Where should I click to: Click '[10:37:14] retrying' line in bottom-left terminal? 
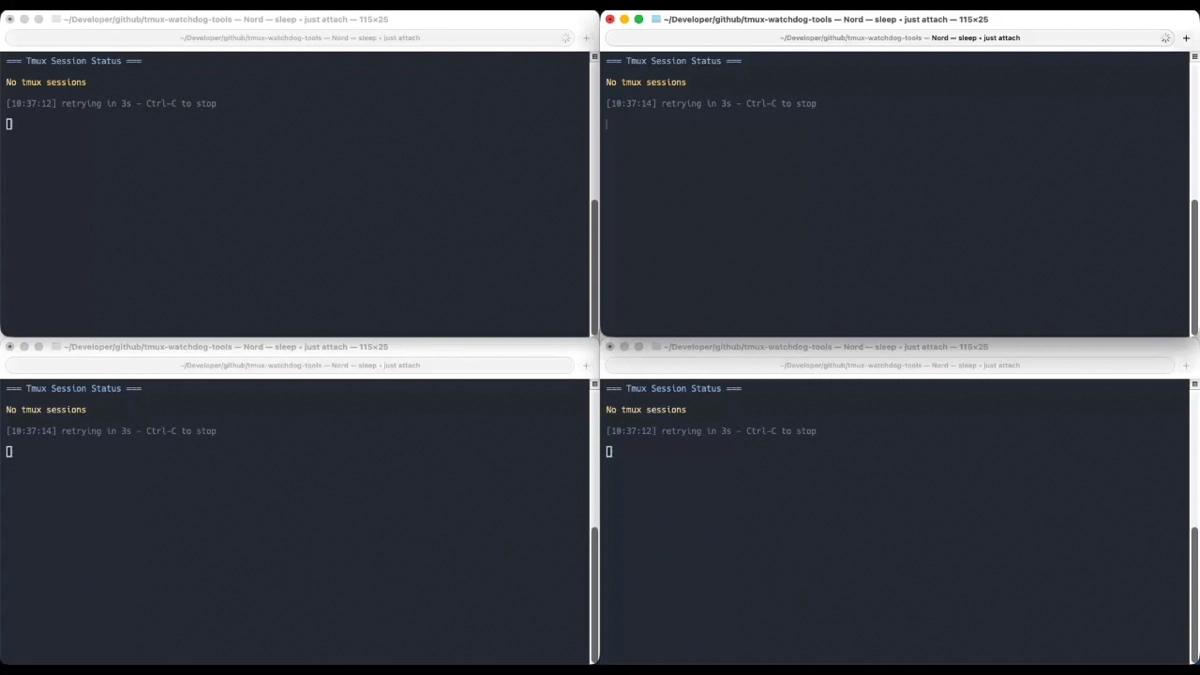pyautogui.click(x=111, y=432)
